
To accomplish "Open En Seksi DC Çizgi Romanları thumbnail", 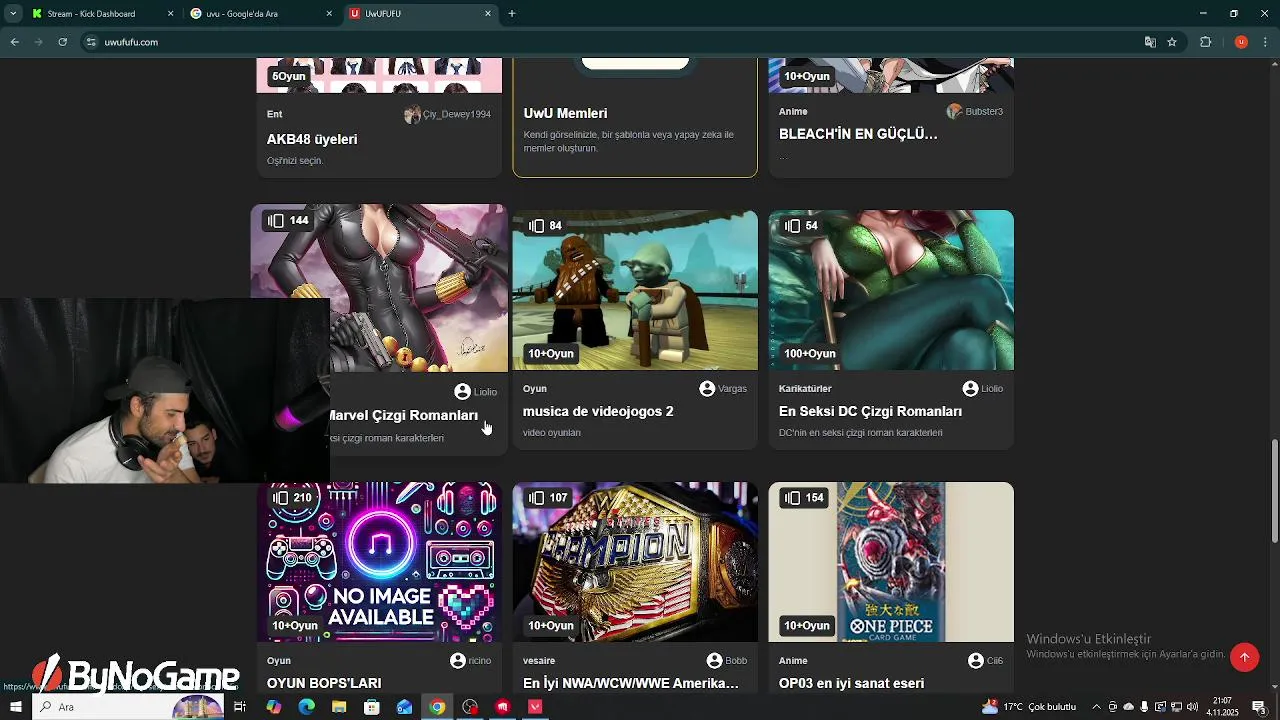I will [891, 290].
